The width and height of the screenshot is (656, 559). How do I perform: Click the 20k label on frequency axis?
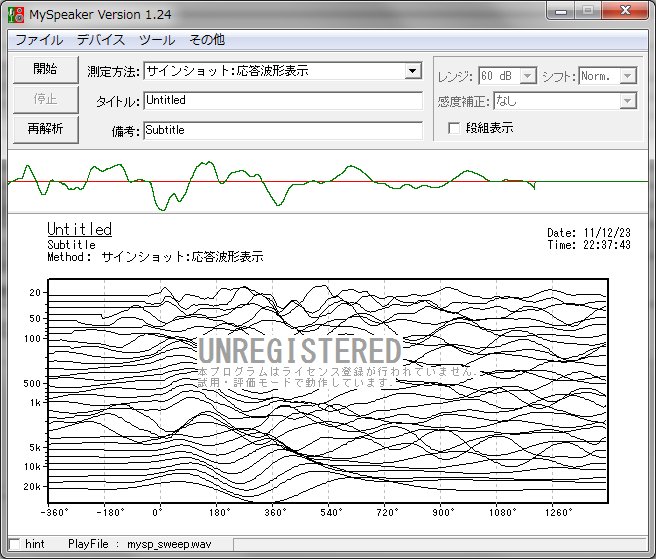pos(32,487)
